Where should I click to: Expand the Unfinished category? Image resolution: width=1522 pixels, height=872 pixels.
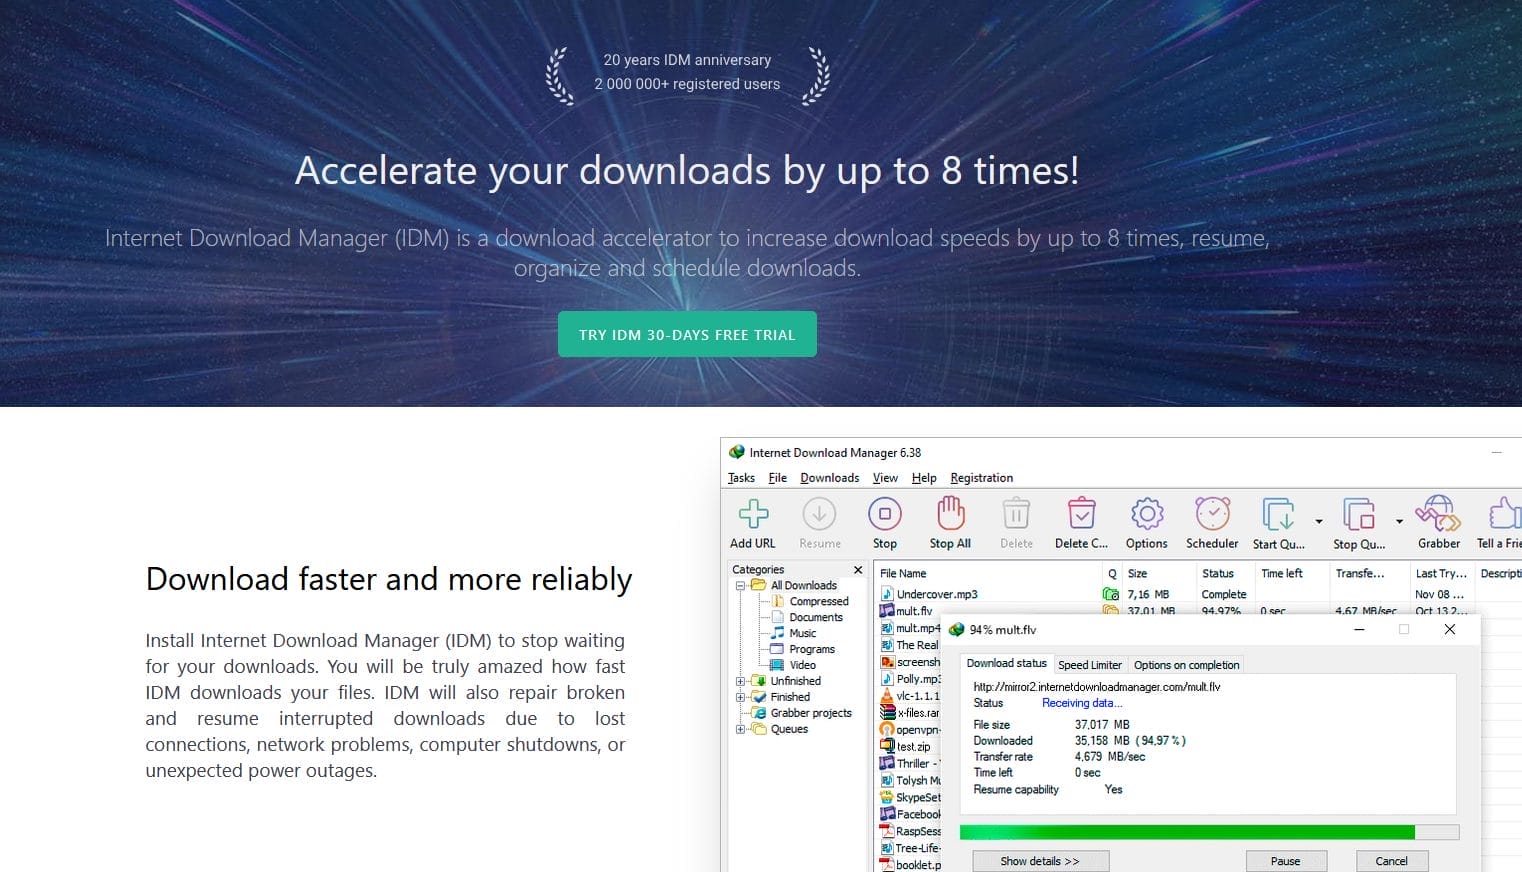(738, 681)
